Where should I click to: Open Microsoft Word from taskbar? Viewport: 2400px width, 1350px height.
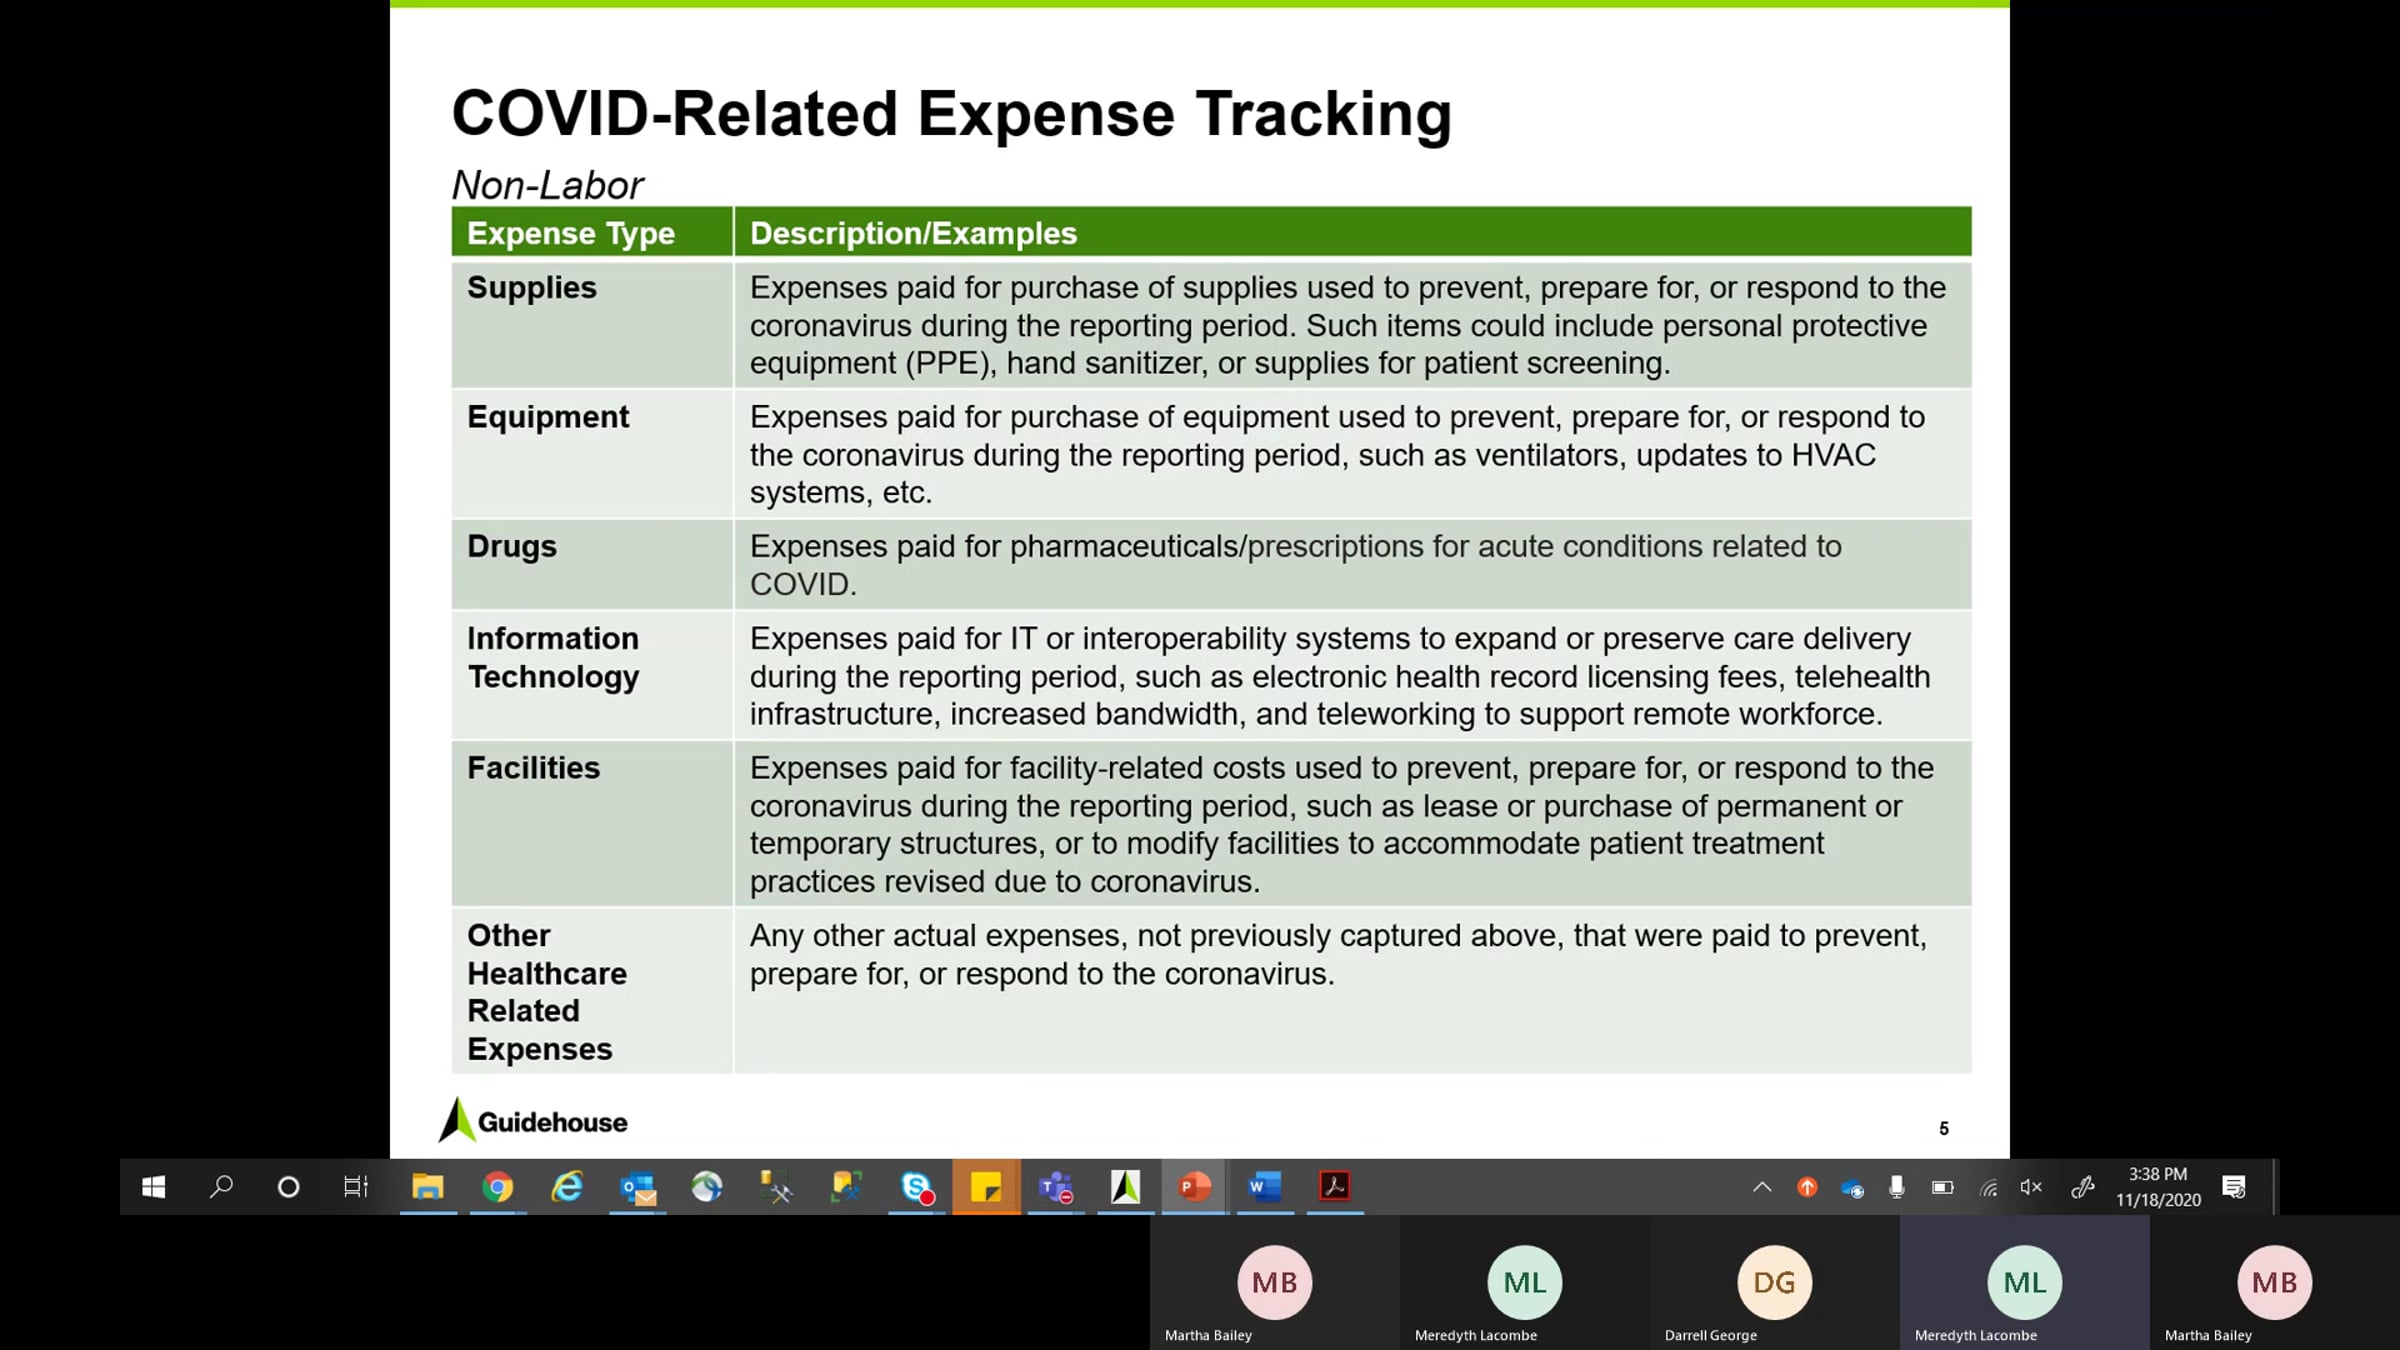(x=1264, y=1187)
